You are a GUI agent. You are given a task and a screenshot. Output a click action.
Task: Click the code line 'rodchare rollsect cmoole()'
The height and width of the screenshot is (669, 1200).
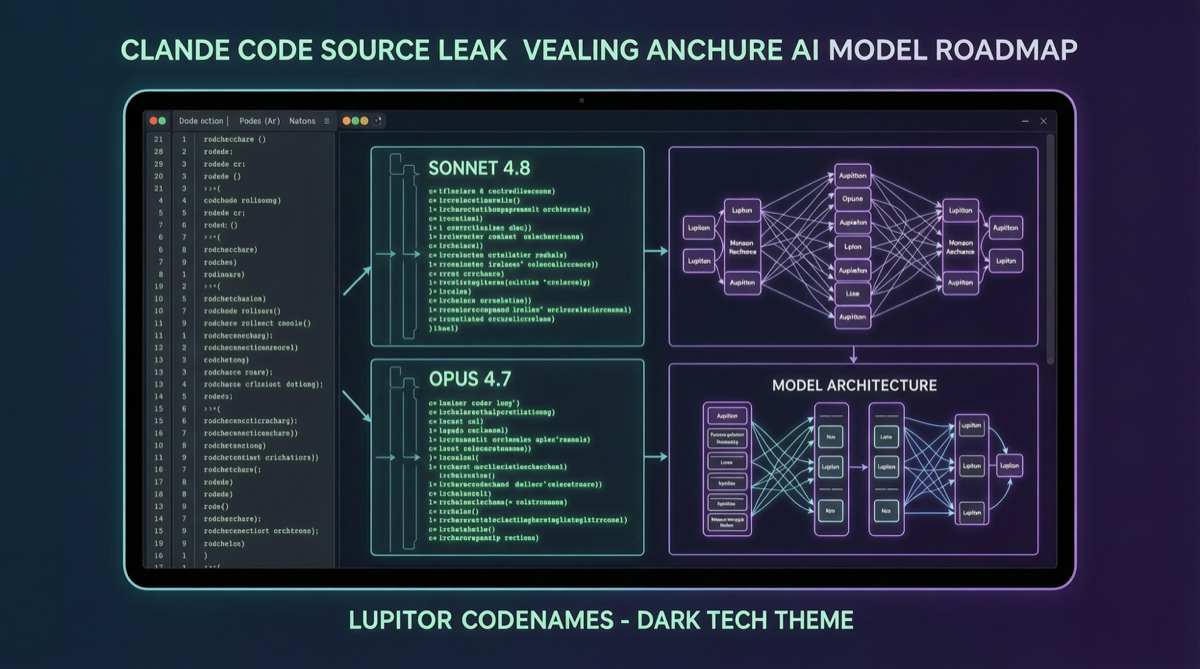coord(257,323)
